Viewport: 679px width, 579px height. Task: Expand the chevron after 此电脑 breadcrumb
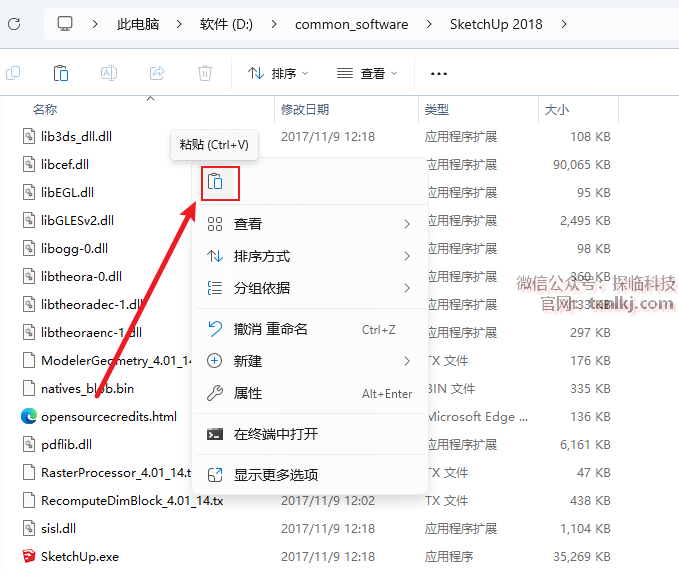pyautogui.click(x=179, y=24)
